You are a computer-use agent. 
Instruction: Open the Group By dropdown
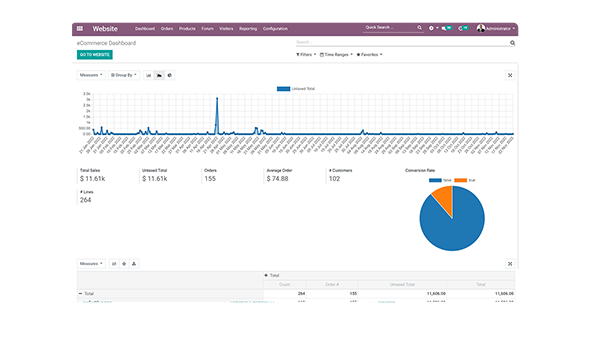pos(124,75)
